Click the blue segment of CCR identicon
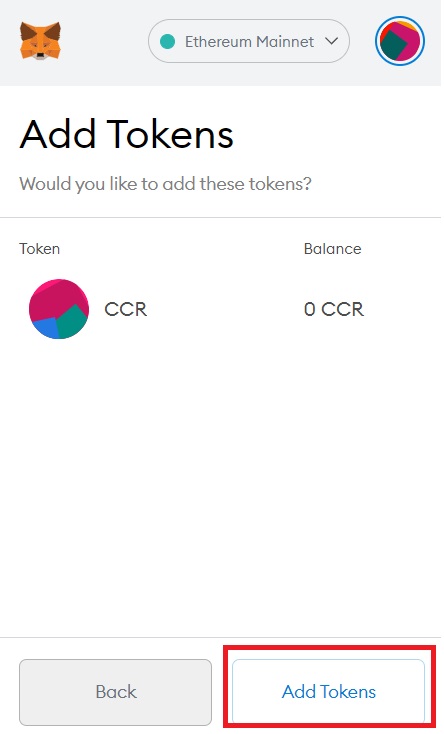 [x=44, y=328]
